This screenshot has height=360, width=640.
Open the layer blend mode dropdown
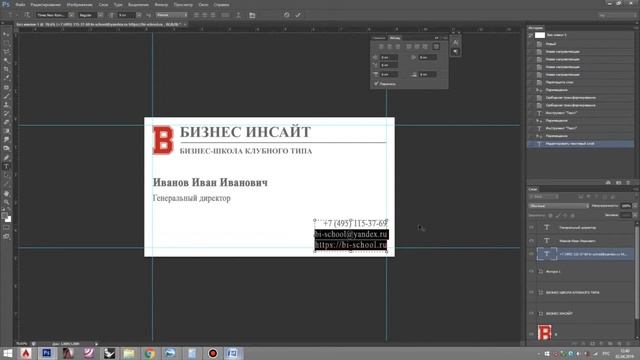coord(558,206)
